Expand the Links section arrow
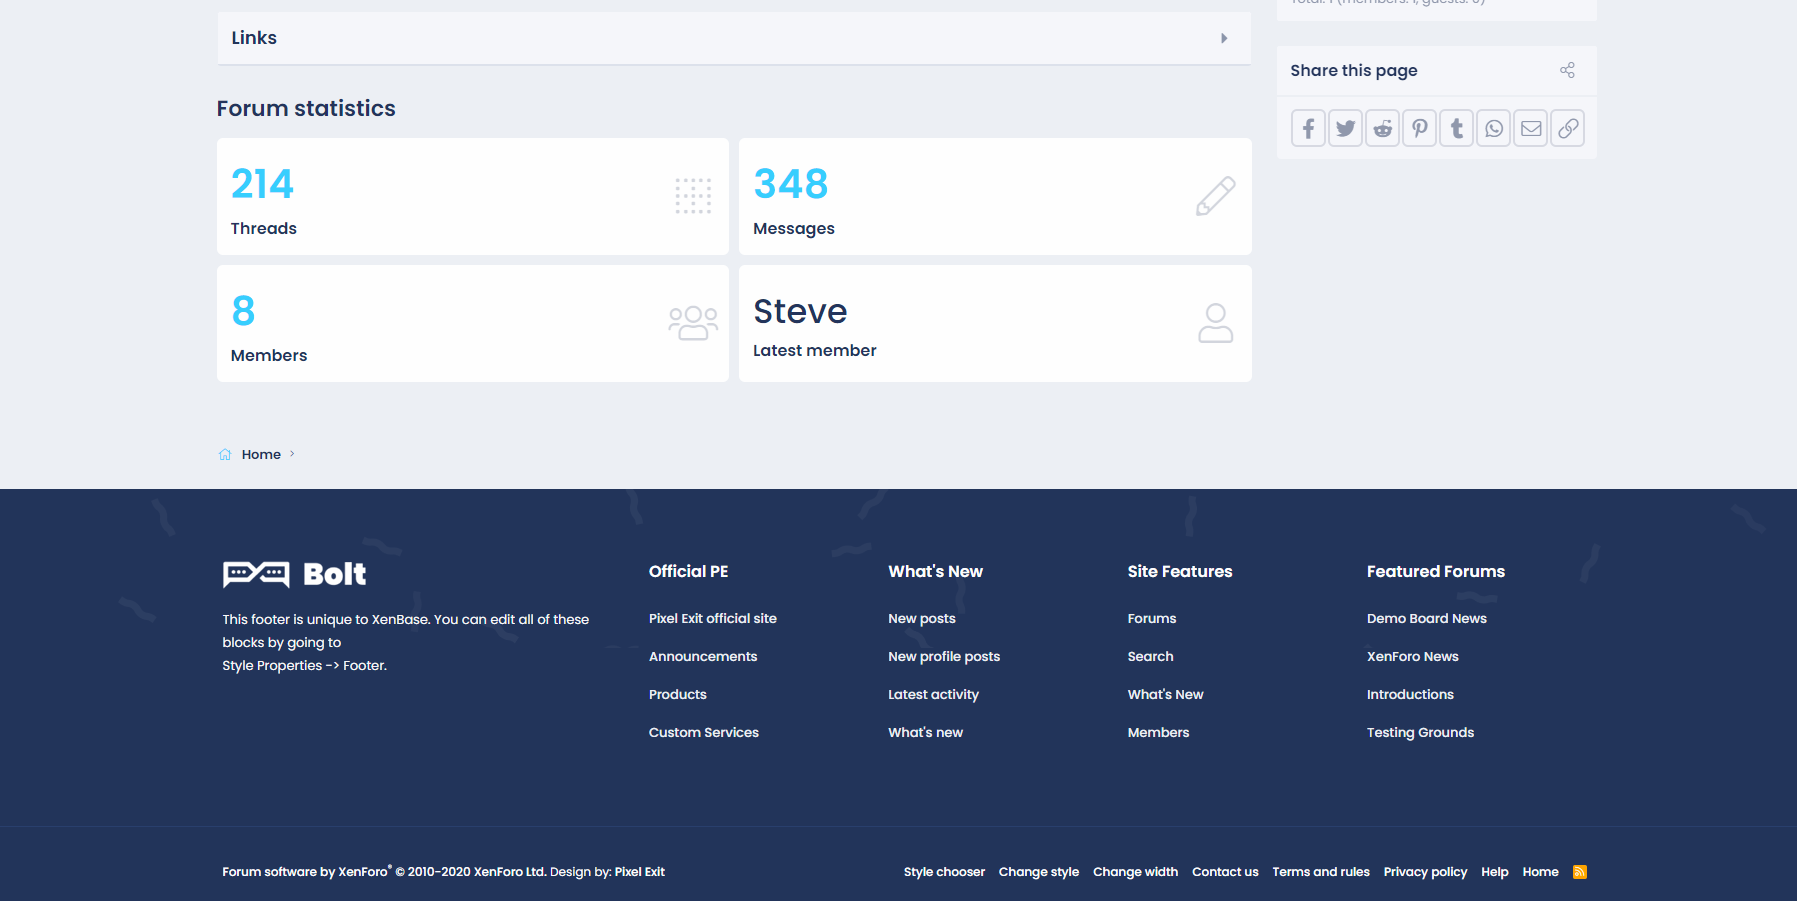 pos(1223,38)
